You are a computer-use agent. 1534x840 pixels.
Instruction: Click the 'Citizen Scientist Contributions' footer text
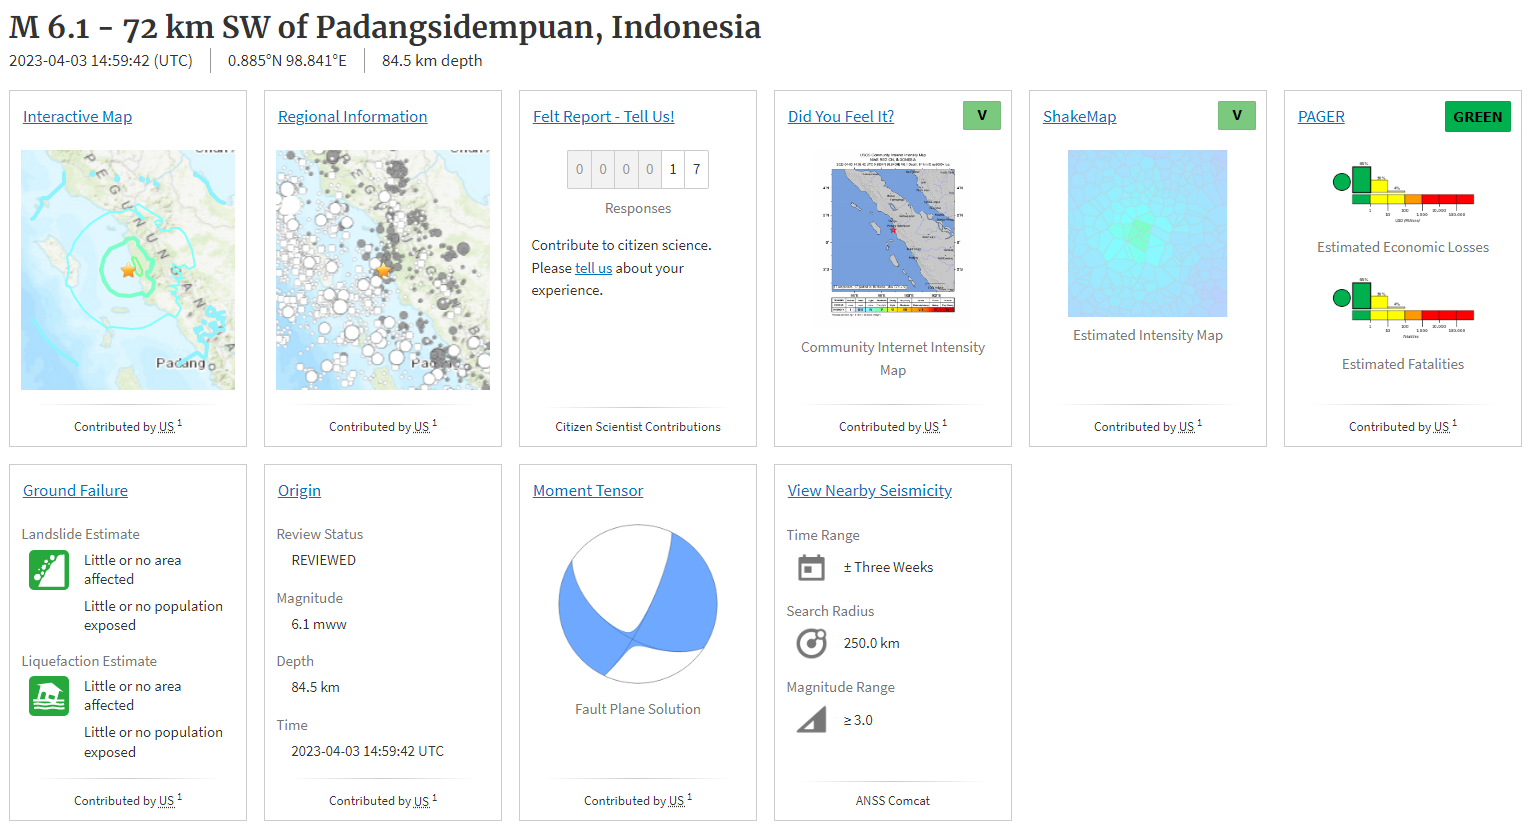[638, 427]
